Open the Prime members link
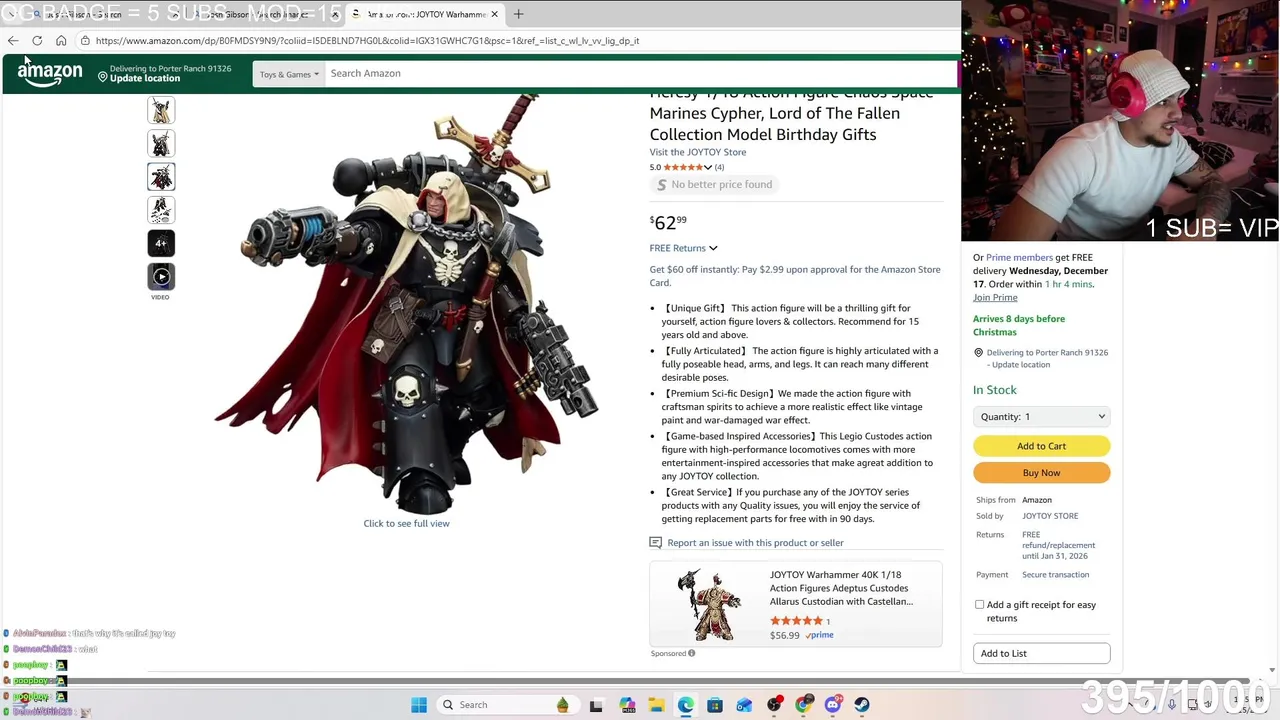The width and height of the screenshot is (1280, 720). click(x=1019, y=257)
